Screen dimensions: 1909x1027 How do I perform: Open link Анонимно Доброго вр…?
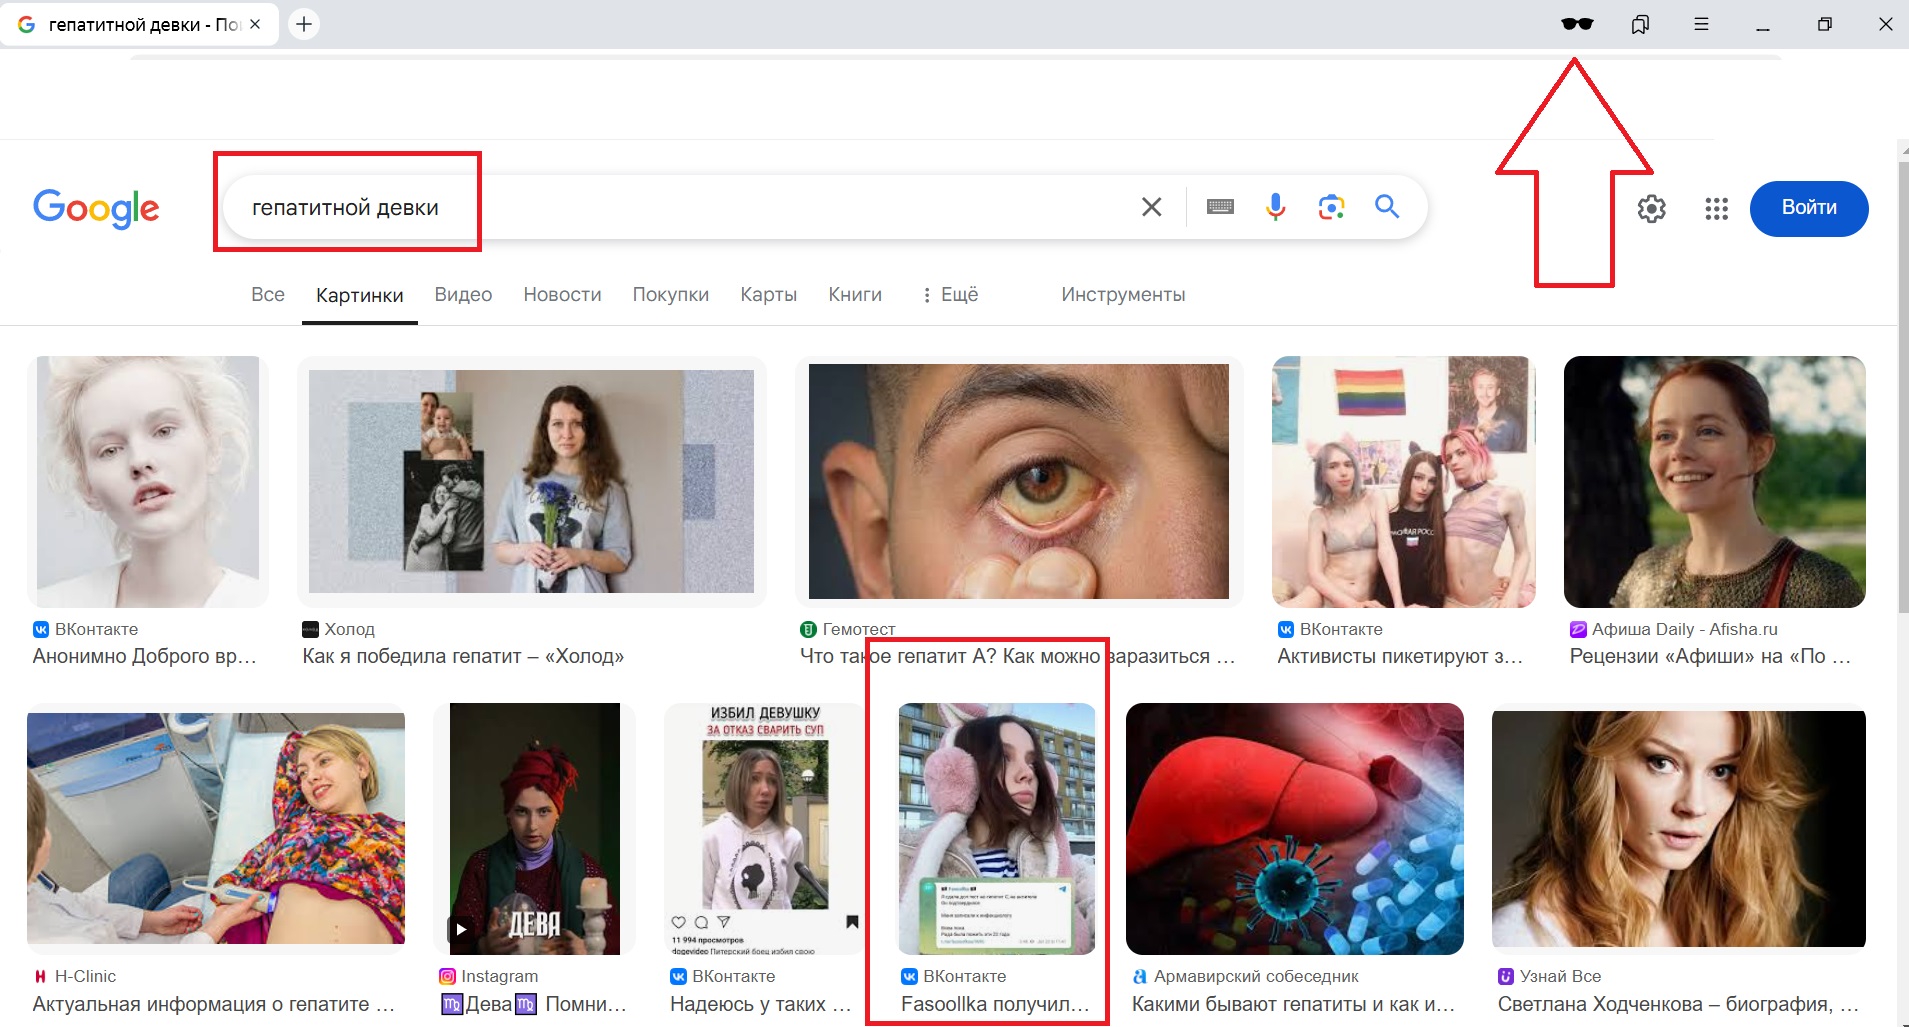click(x=145, y=656)
